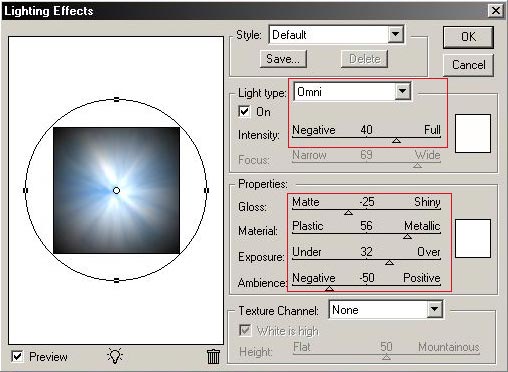Click the top handle of the light circle
This screenshot has height=372, width=508.
[x=116, y=99]
